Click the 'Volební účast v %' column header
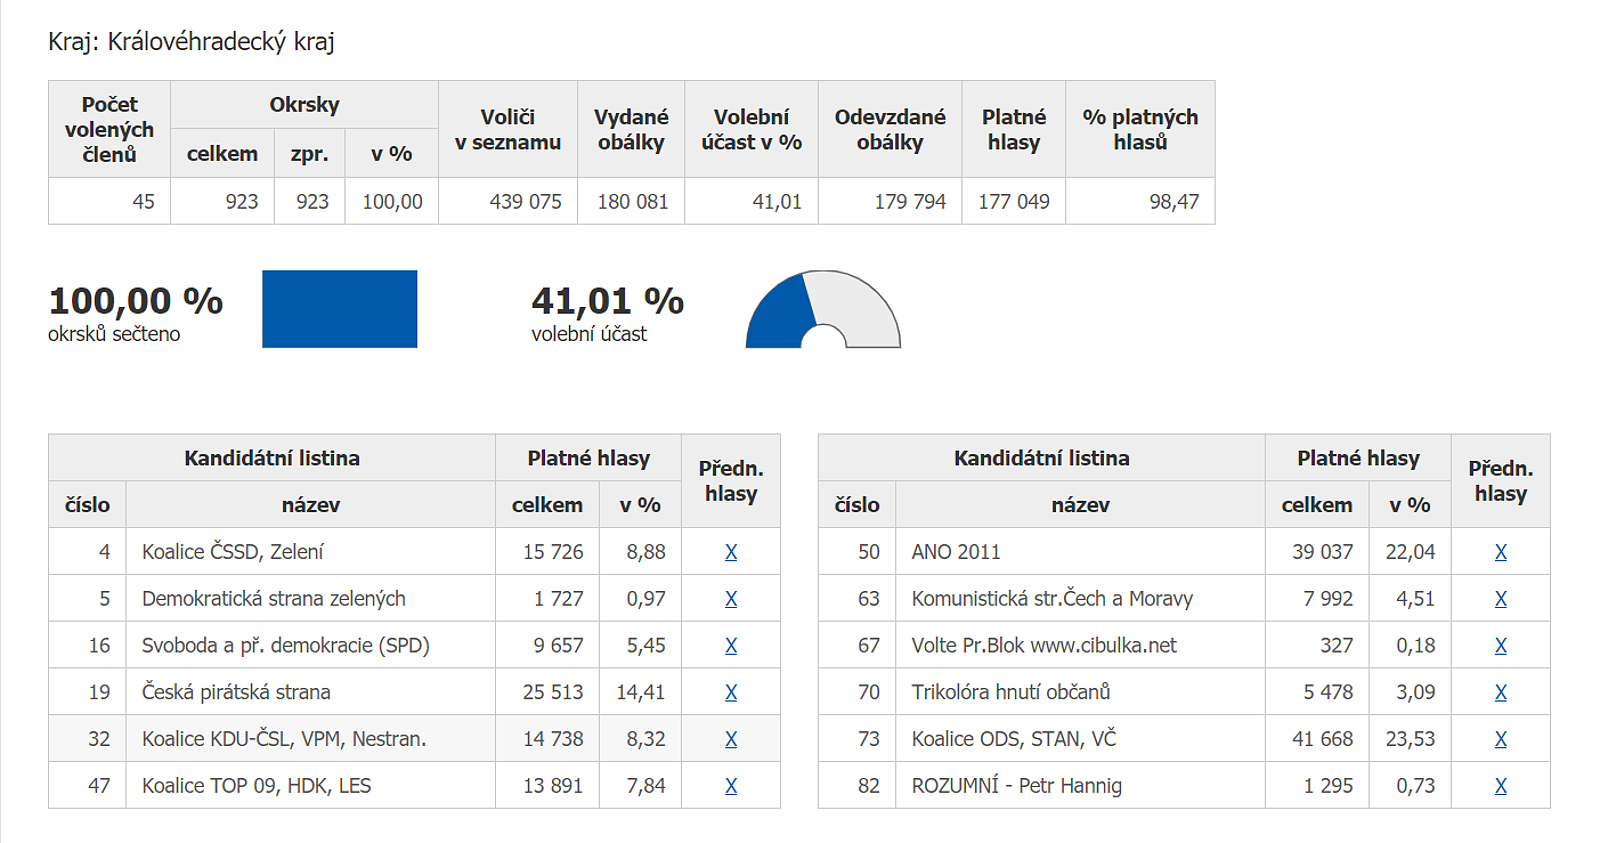Viewport: 1600px width, 843px height. 752,130
